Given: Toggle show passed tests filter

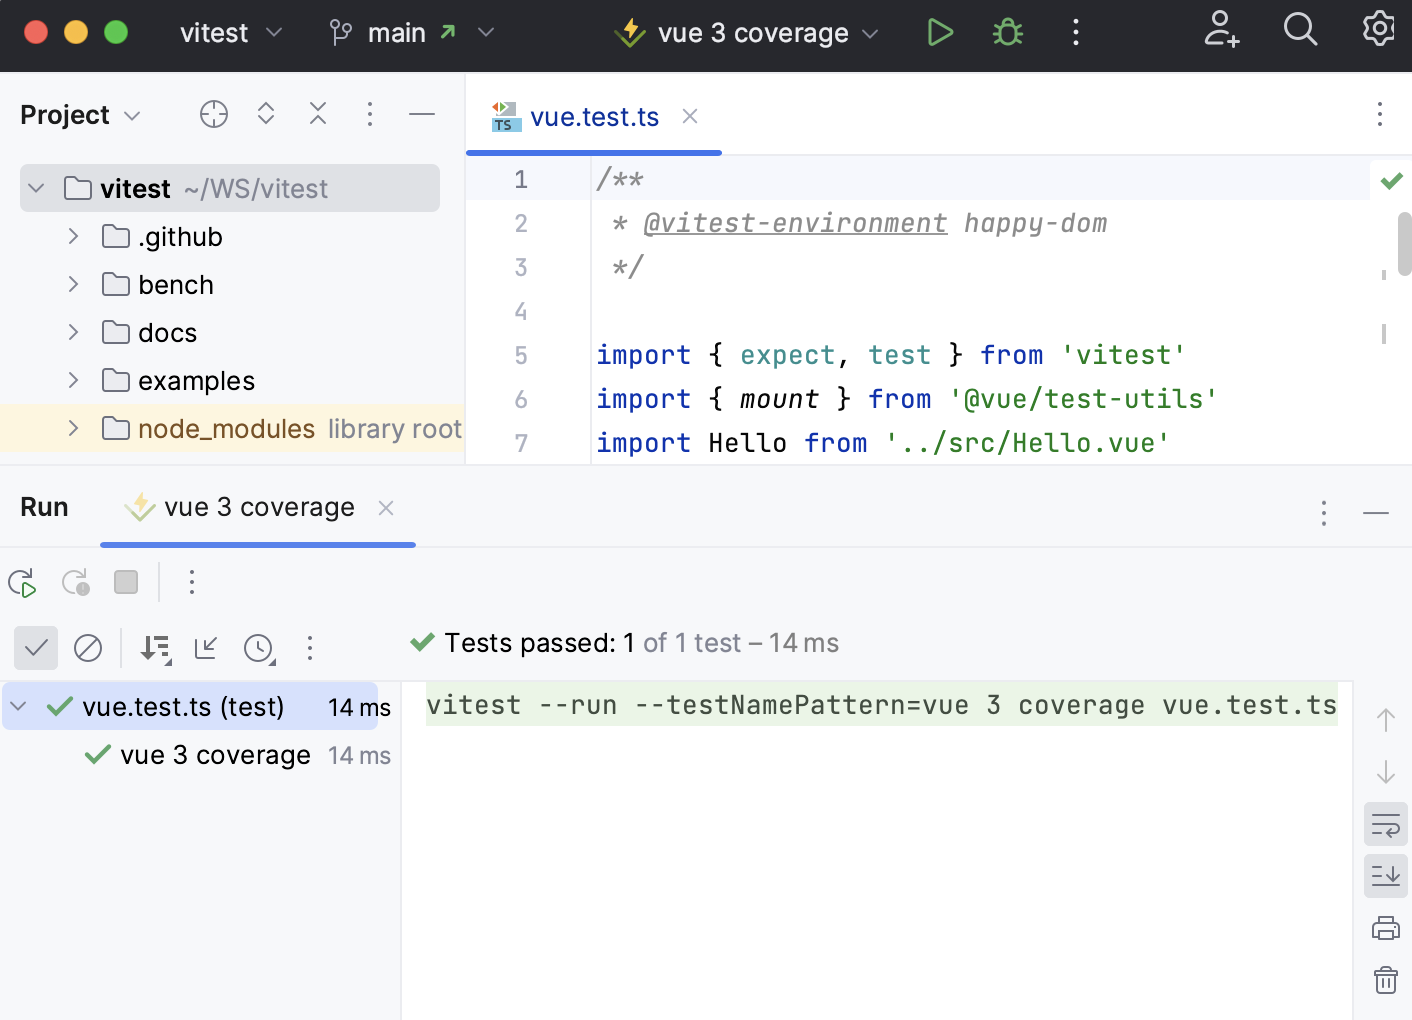Looking at the screenshot, I should click(36, 648).
